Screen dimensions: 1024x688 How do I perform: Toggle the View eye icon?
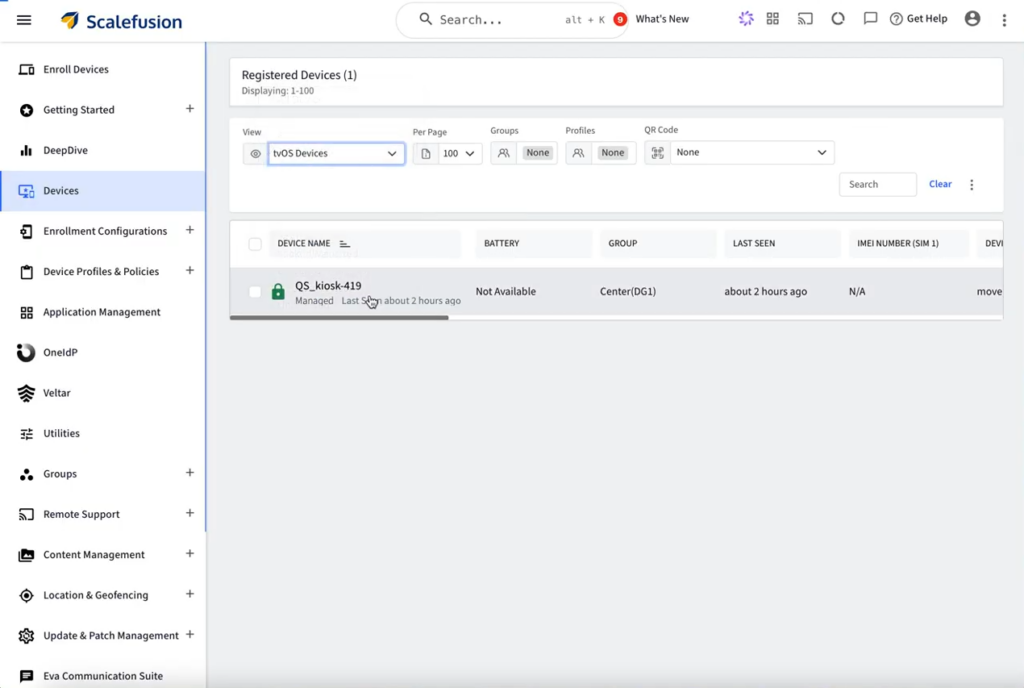click(255, 154)
